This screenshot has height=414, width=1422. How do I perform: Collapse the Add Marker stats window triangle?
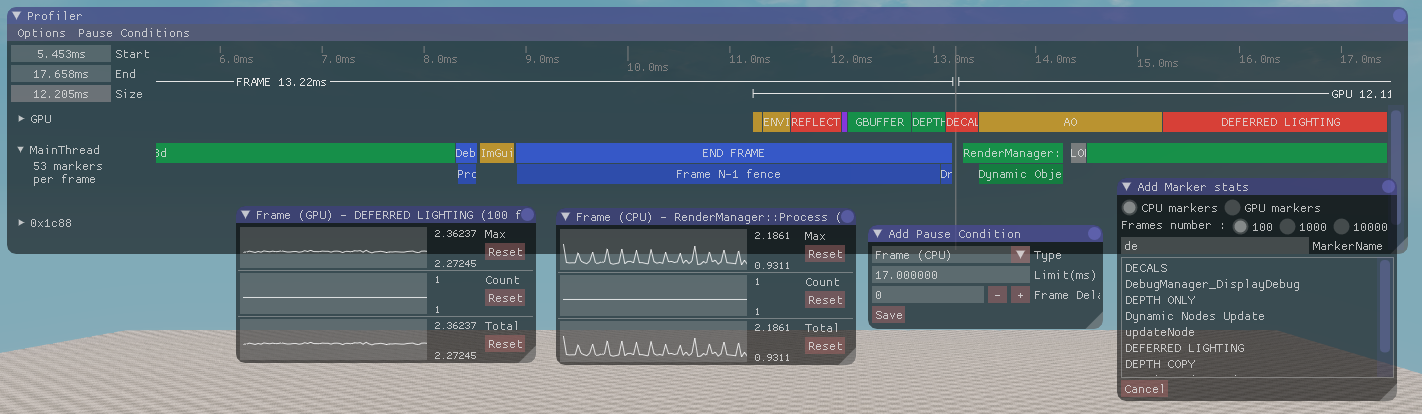[1126, 187]
